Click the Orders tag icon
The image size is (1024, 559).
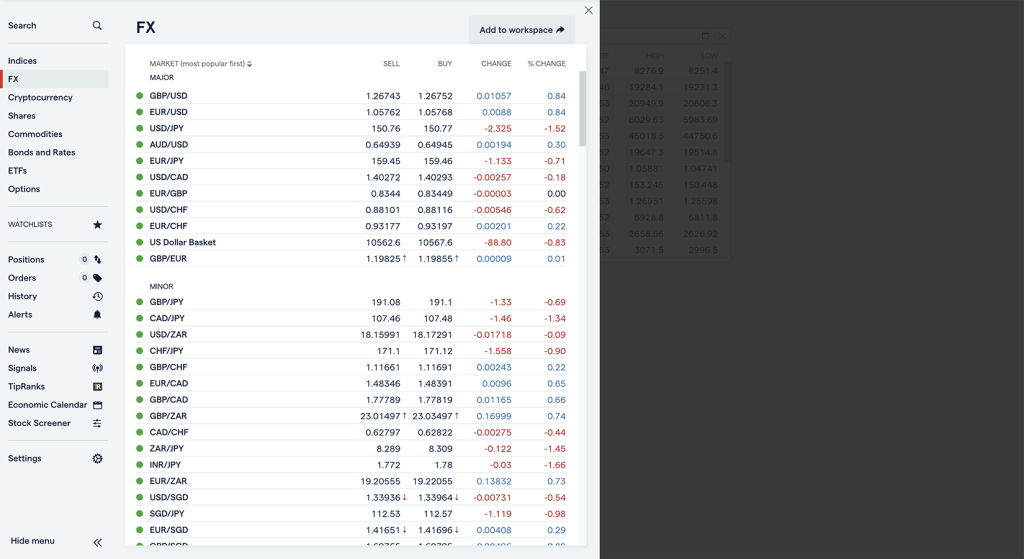pos(97,278)
